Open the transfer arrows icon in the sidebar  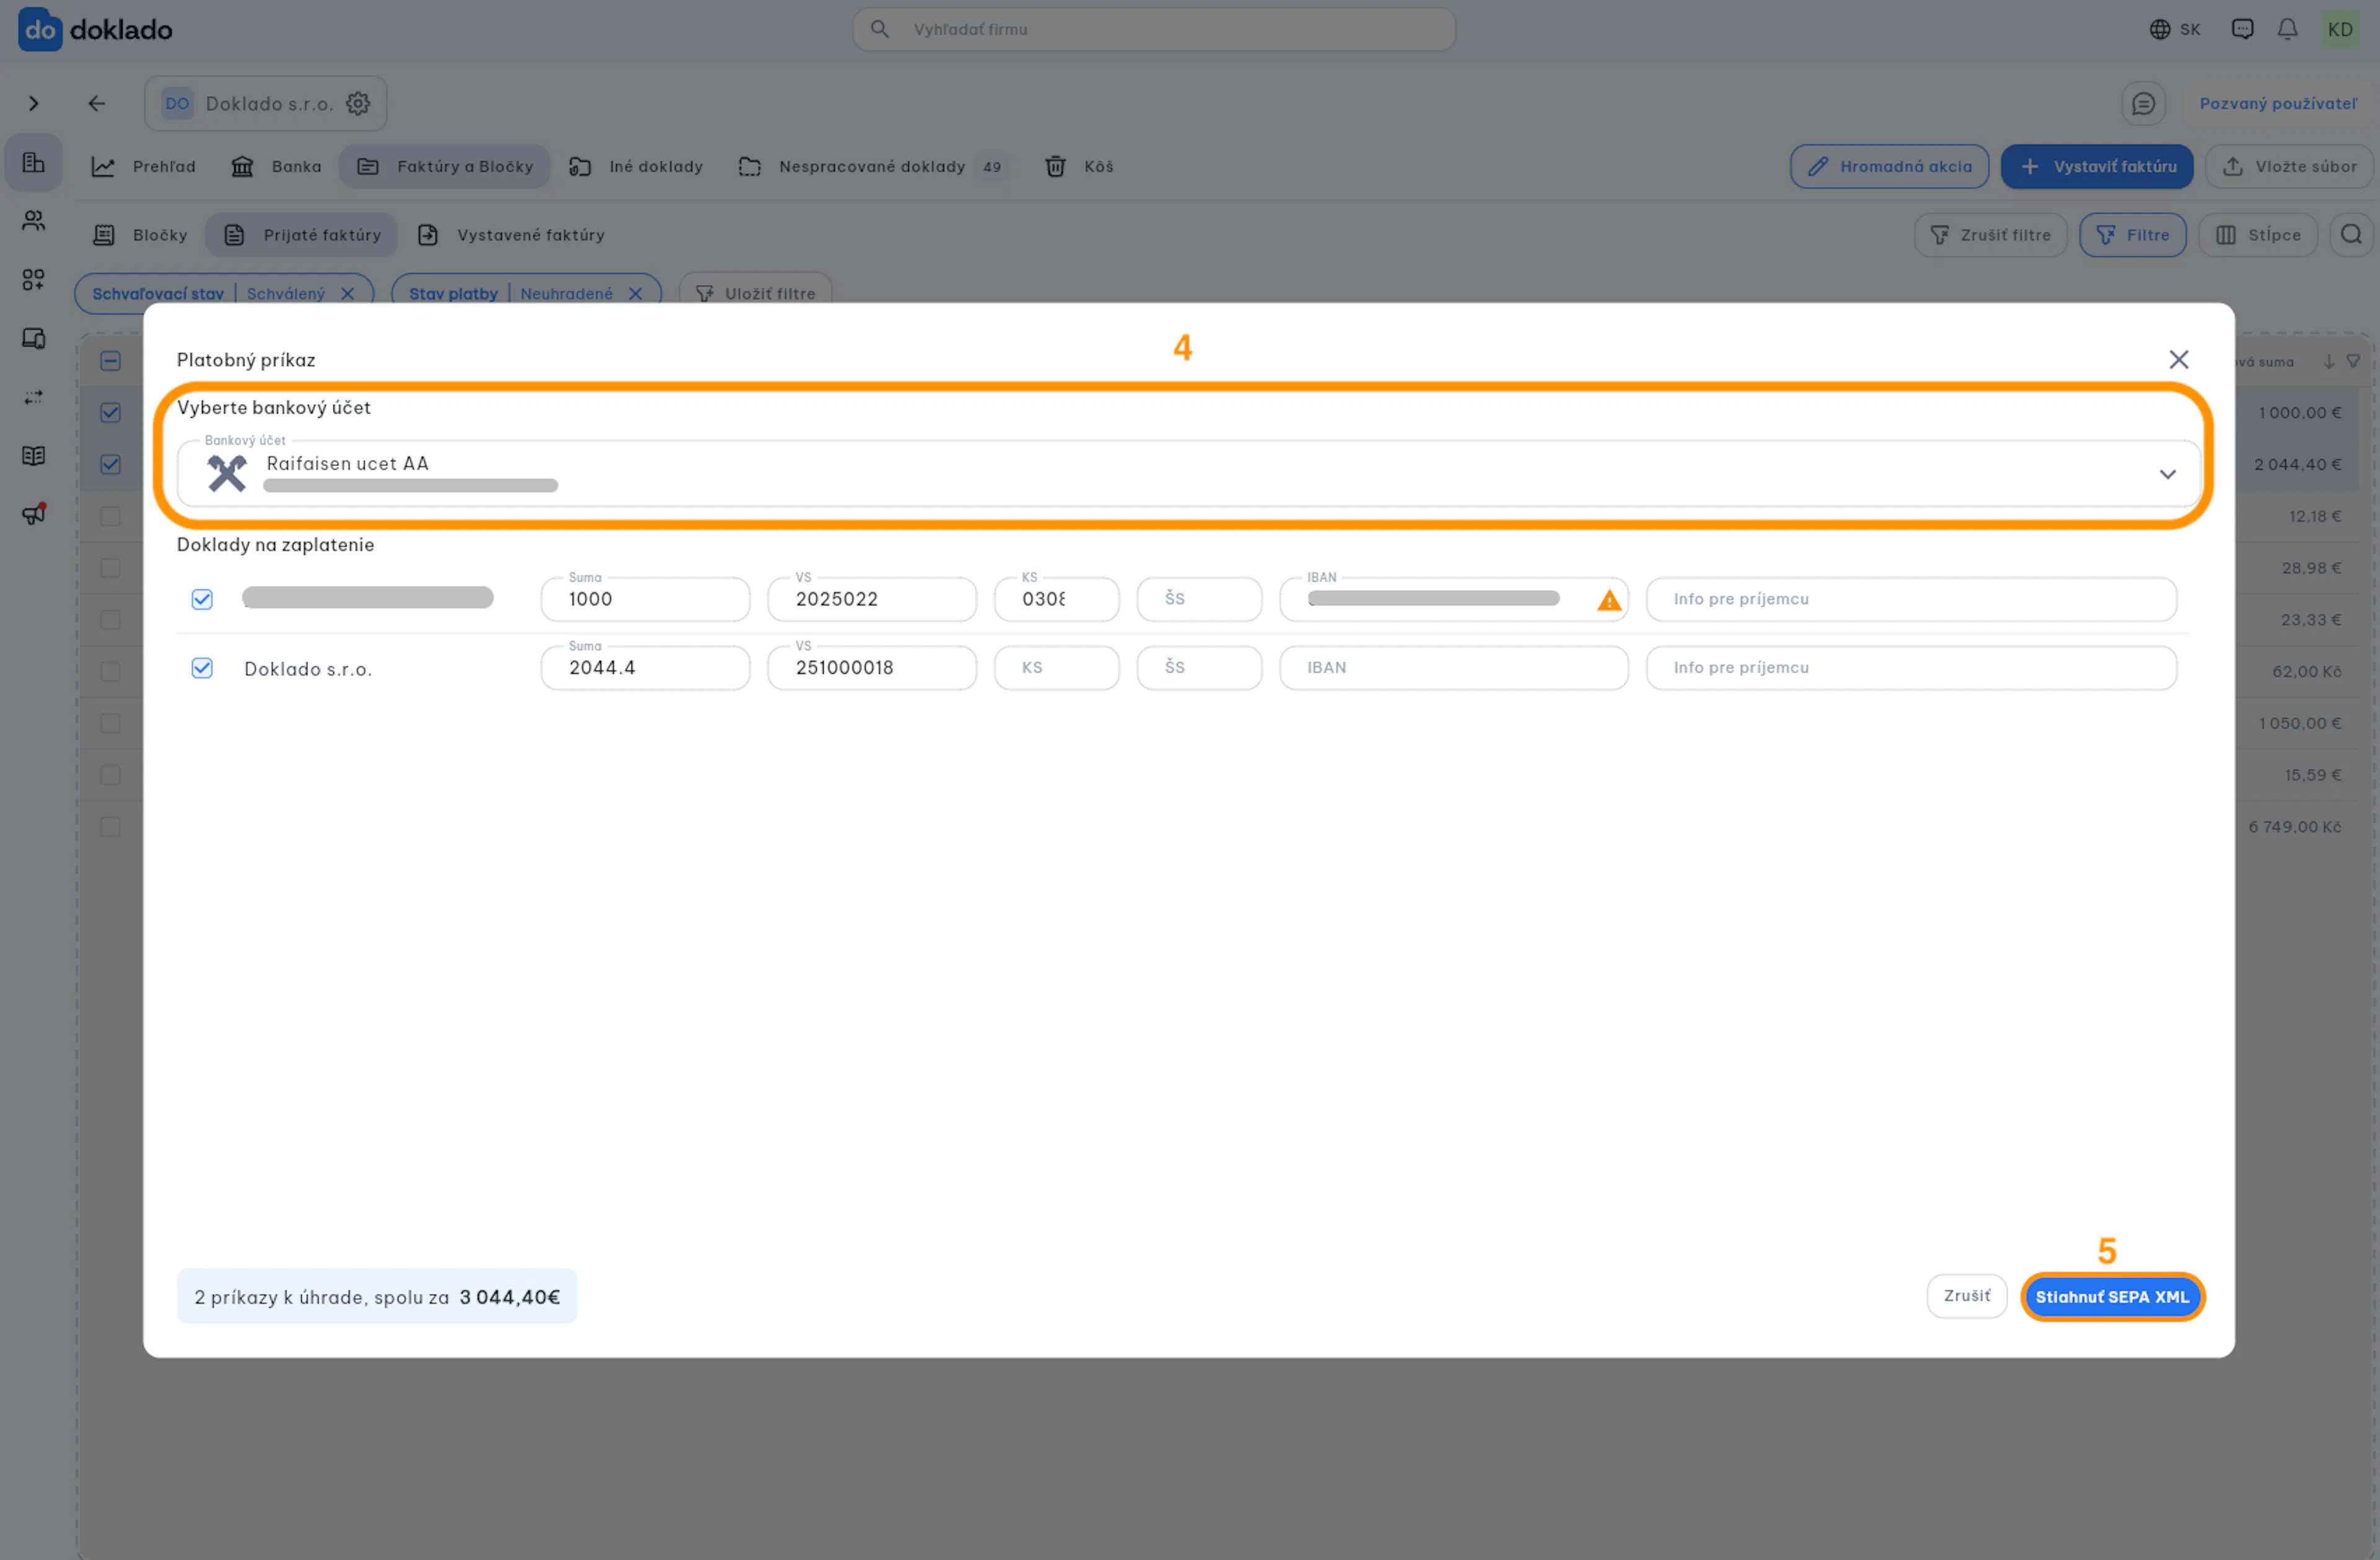(x=33, y=397)
